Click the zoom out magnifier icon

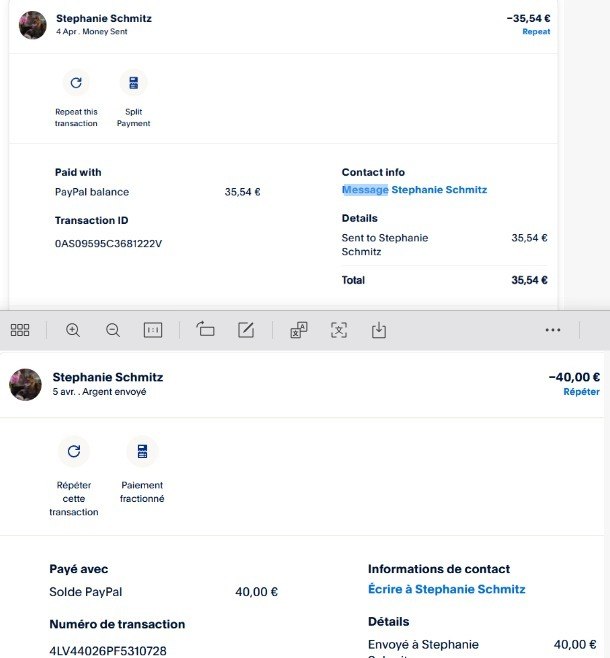click(113, 330)
